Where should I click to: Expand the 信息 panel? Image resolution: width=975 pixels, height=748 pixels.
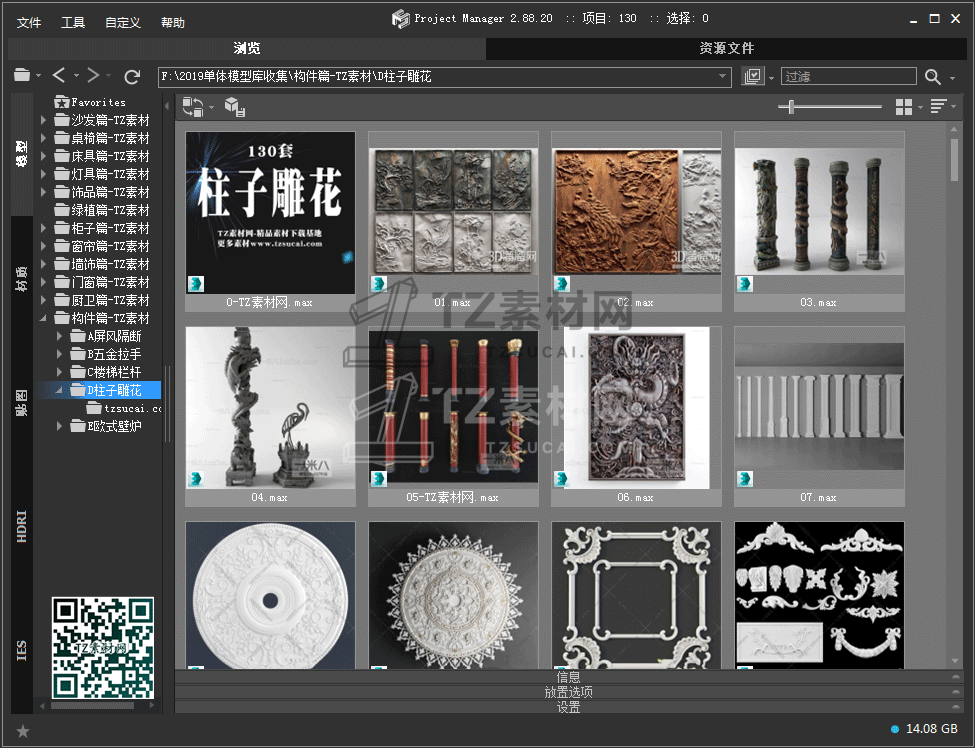[x=568, y=677]
